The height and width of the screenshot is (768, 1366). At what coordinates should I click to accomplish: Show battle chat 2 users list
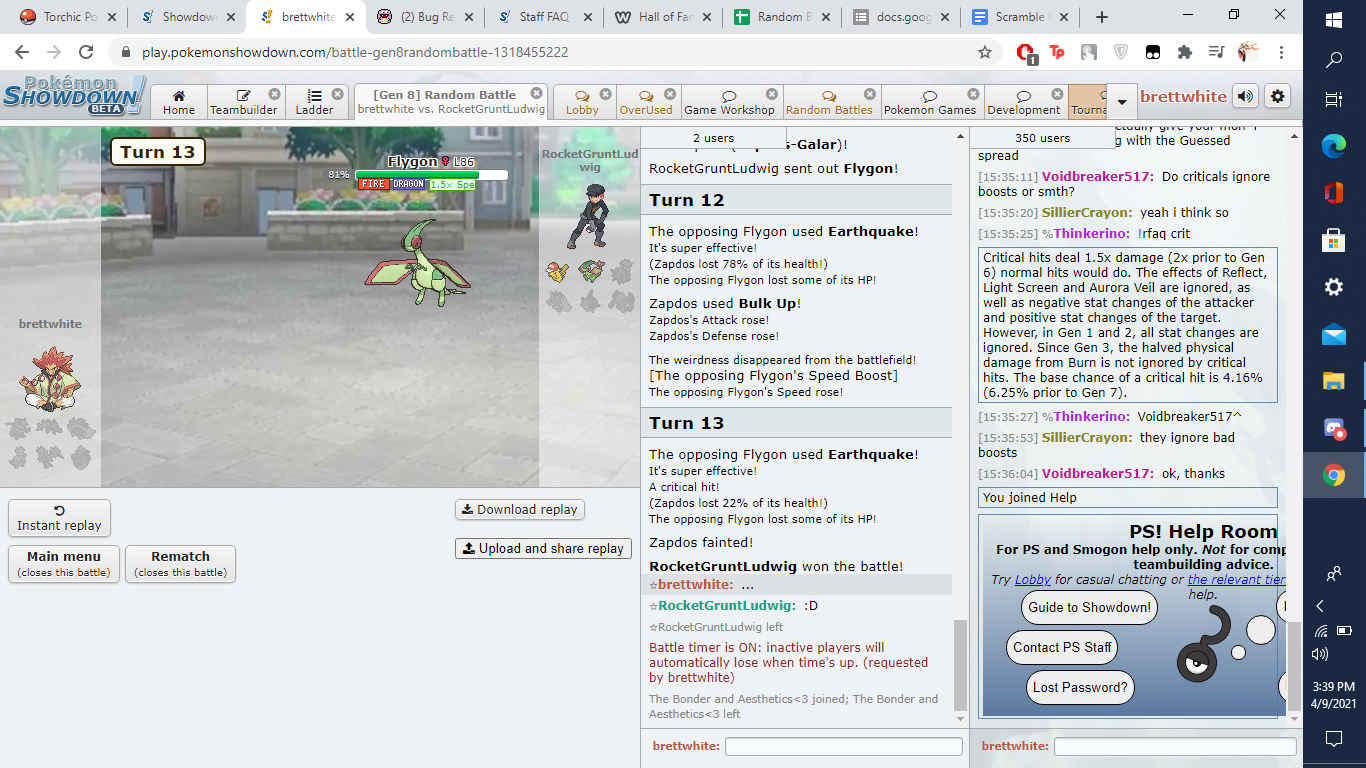click(713, 138)
